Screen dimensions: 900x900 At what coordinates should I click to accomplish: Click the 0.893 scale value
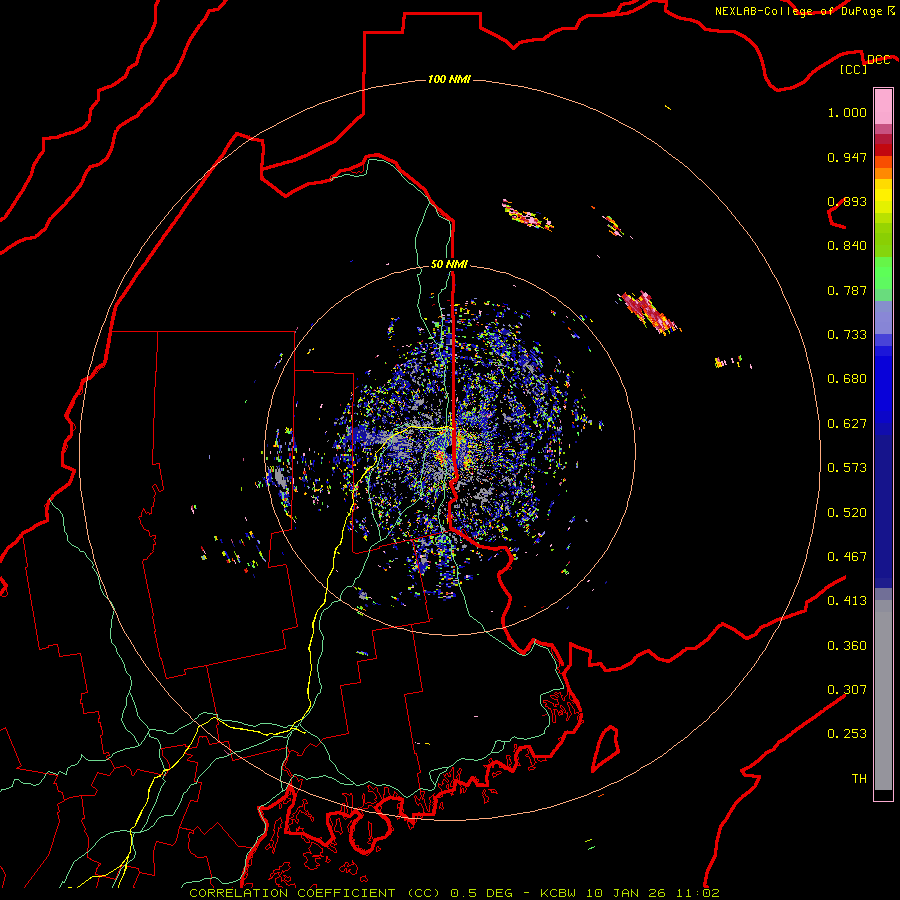[847, 201]
